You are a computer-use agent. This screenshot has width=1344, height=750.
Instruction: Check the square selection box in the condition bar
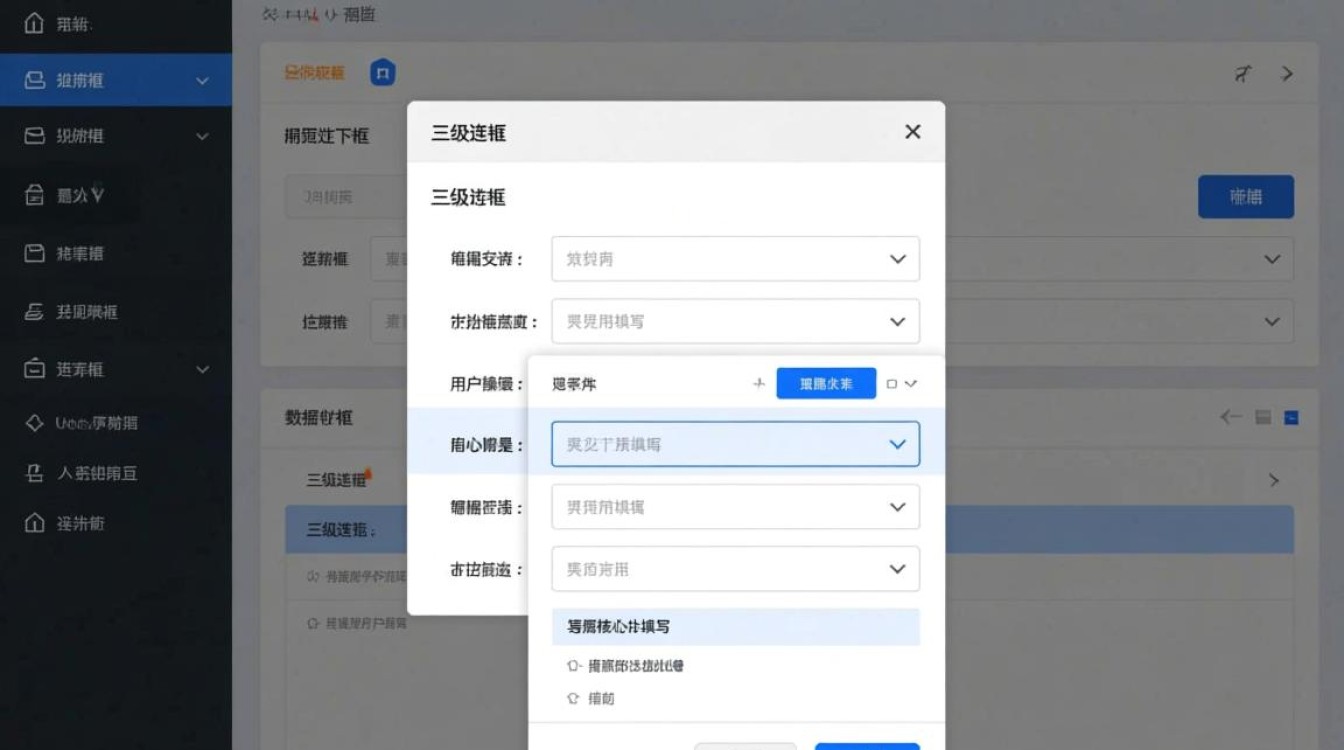click(891, 383)
